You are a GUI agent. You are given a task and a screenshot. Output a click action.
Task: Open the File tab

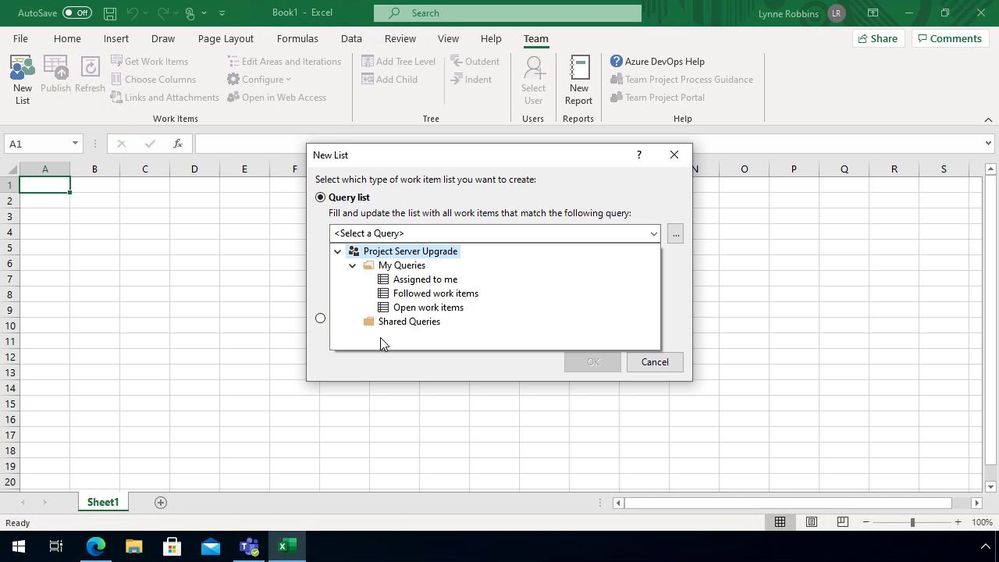[x=20, y=38]
